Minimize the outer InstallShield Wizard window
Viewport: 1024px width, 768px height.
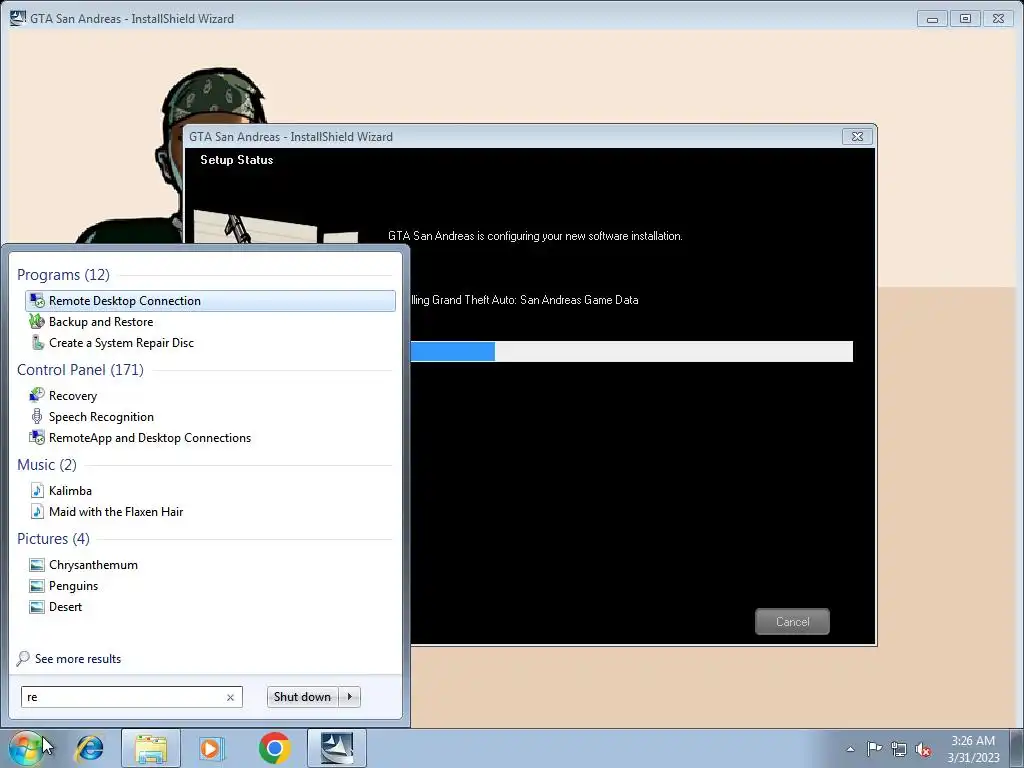click(932, 19)
